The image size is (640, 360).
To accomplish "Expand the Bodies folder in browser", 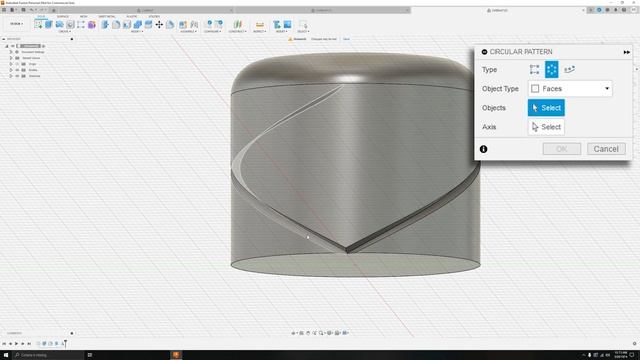I will (x=11, y=70).
